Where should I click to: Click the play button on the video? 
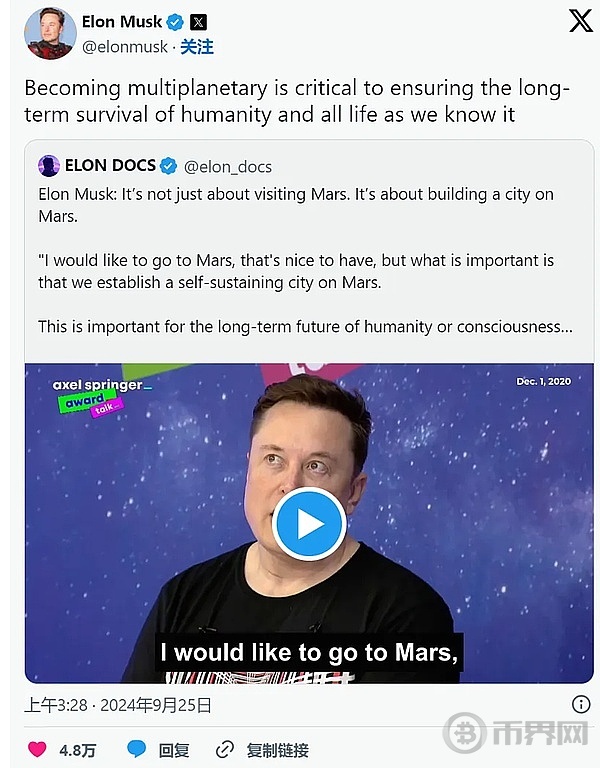click(310, 524)
